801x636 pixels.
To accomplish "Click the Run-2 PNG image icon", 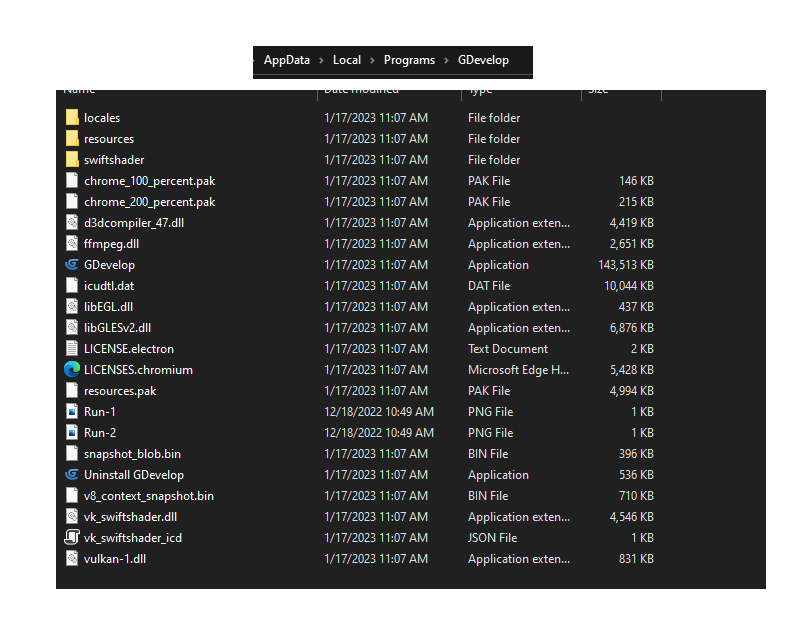I will 72,432.
